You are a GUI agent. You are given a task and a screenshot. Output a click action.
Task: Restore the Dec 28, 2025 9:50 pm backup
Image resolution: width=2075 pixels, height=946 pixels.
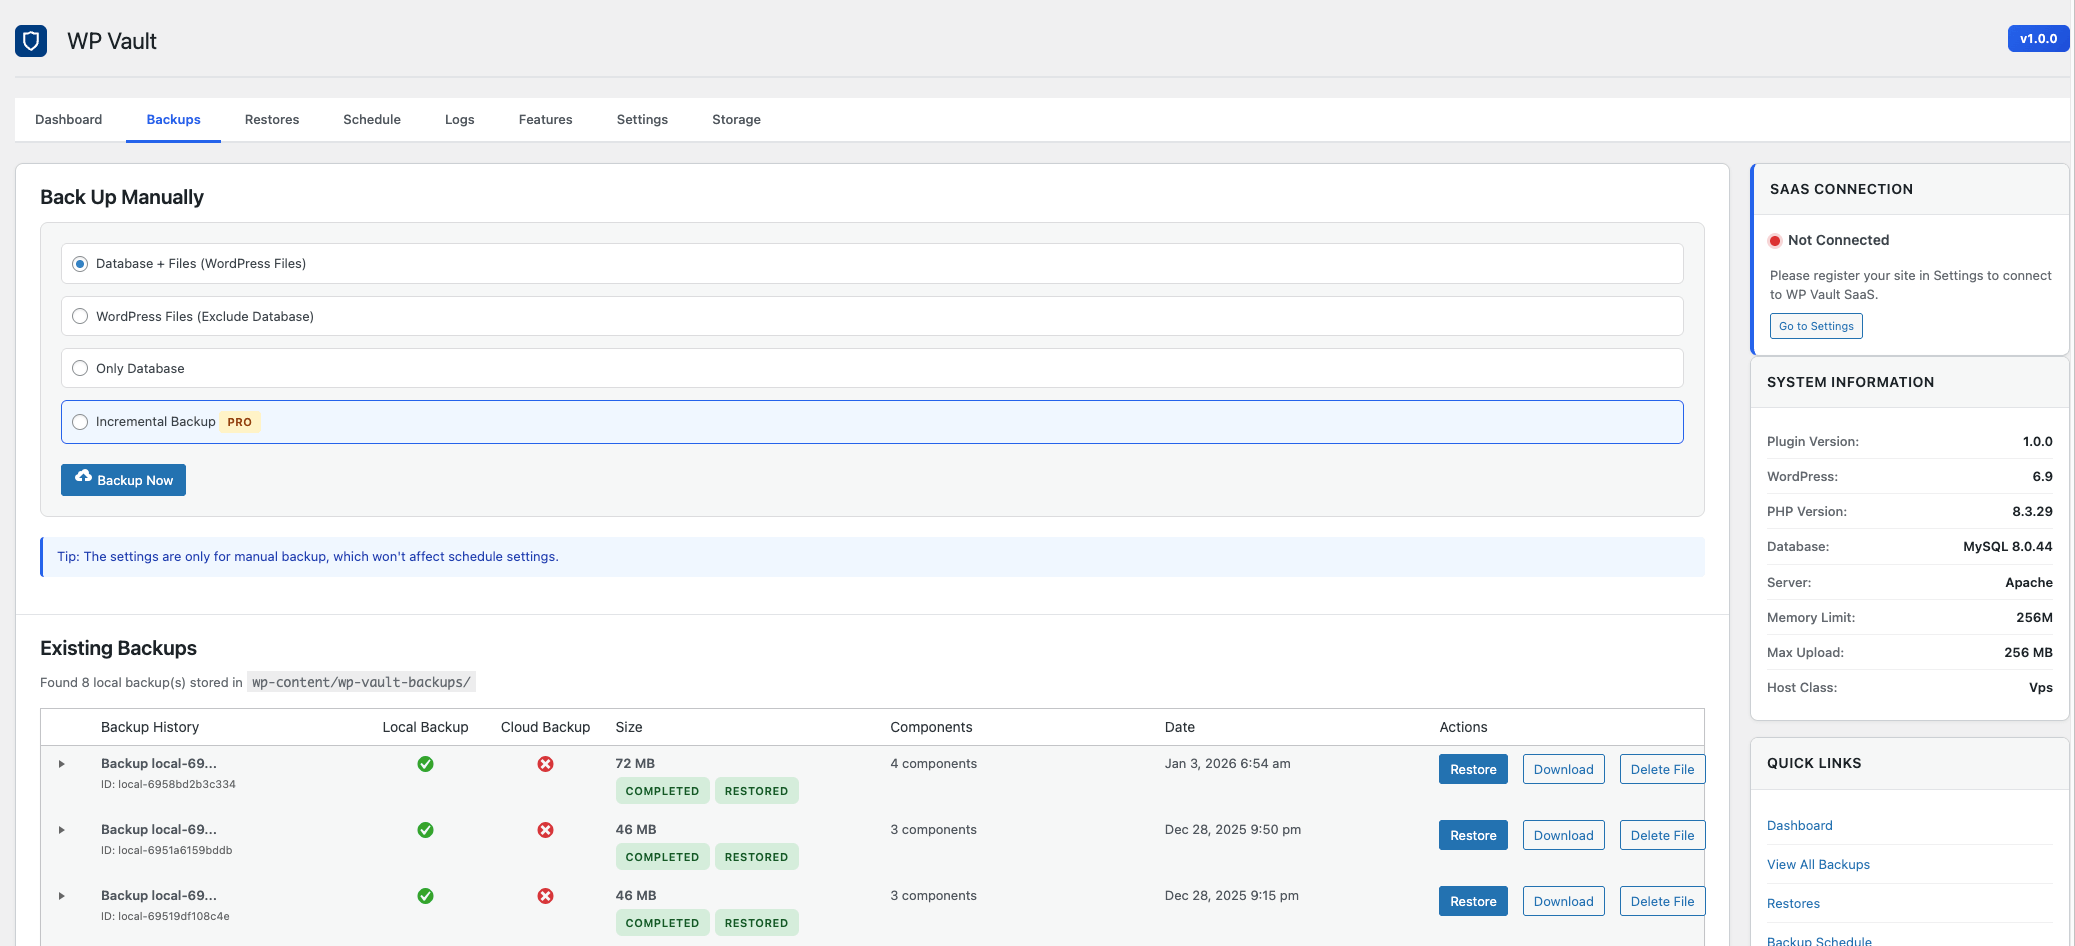(x=1473, y=835)
